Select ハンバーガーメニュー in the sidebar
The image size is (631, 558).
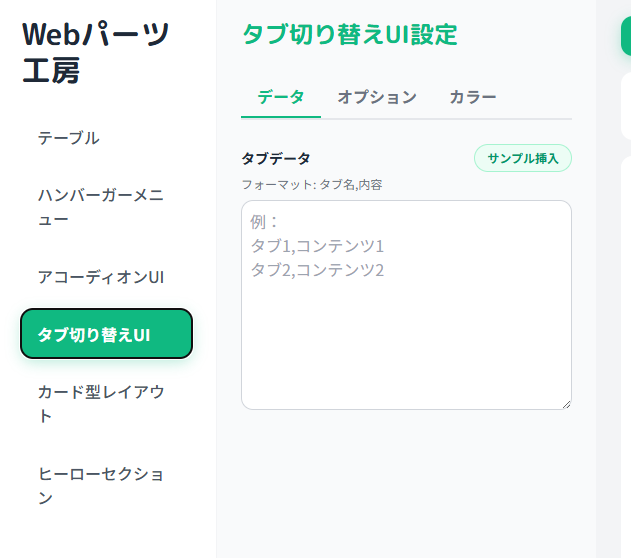(100, 207)
